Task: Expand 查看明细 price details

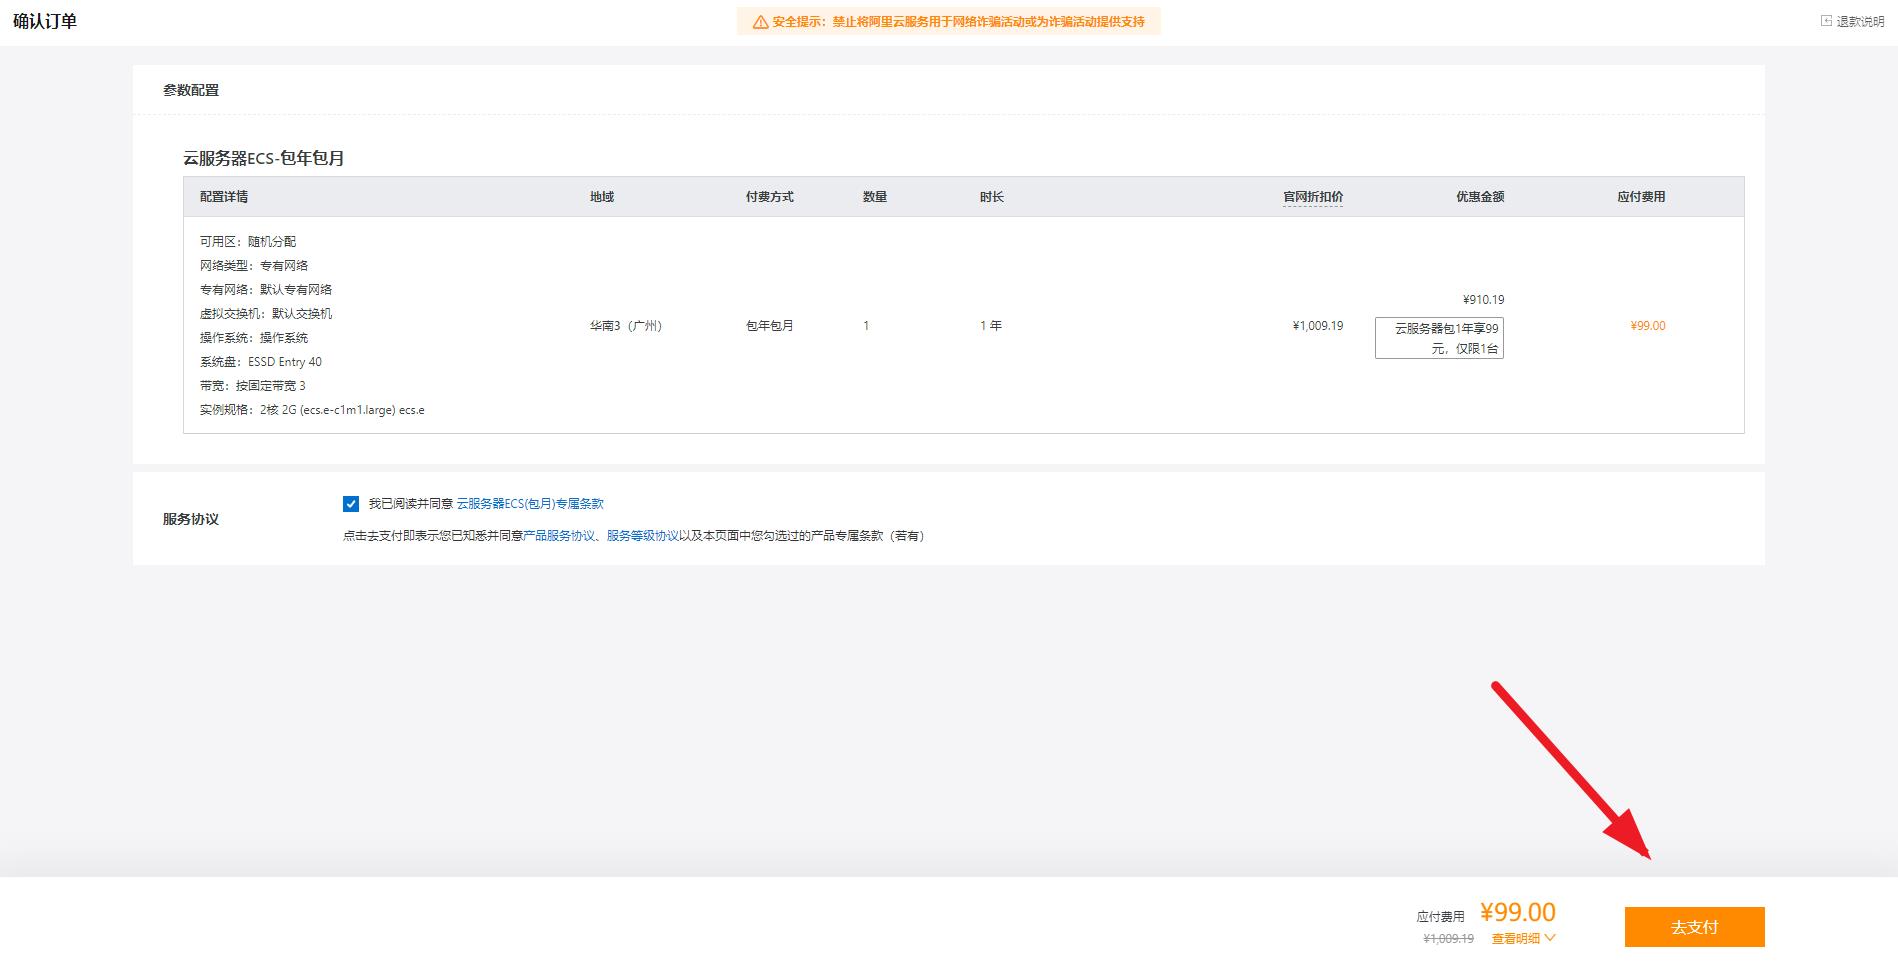Action: (1523, 939)
